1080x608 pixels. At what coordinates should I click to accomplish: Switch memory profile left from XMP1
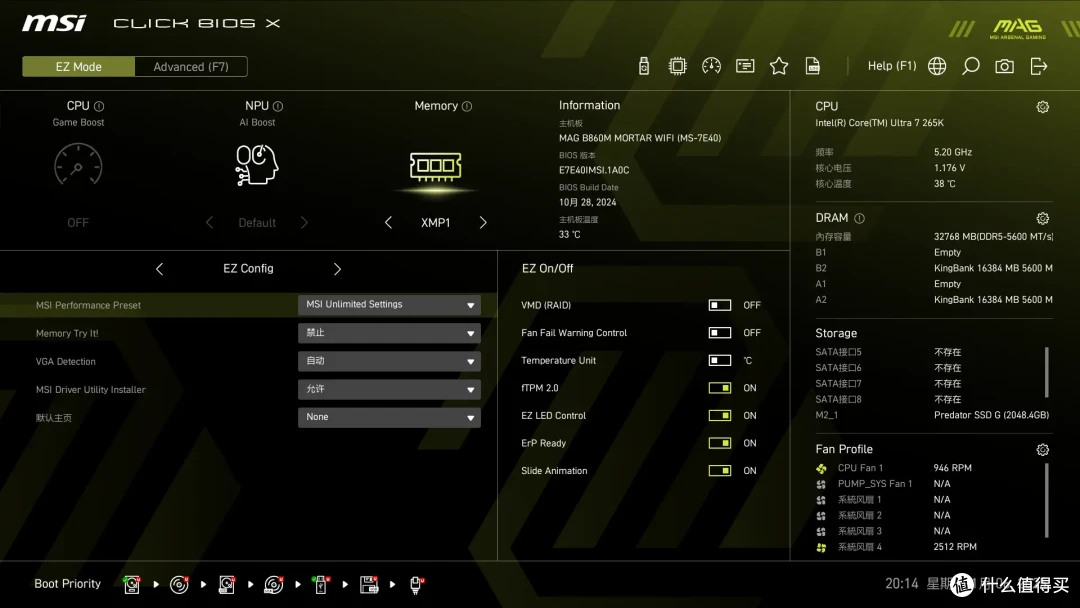[388, 222]
